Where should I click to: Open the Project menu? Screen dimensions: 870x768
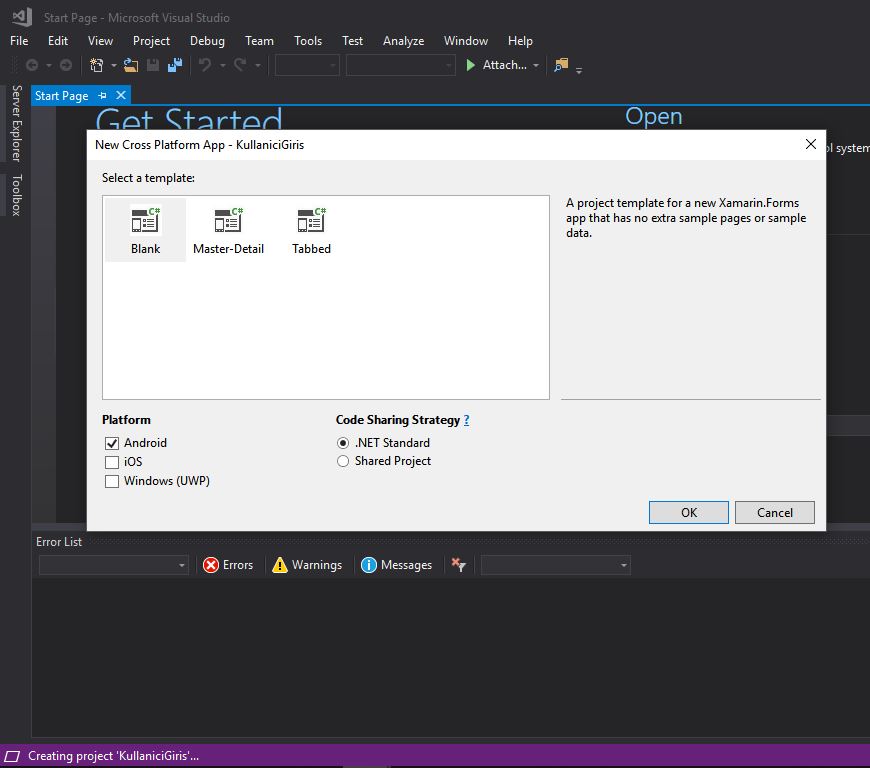151,41
